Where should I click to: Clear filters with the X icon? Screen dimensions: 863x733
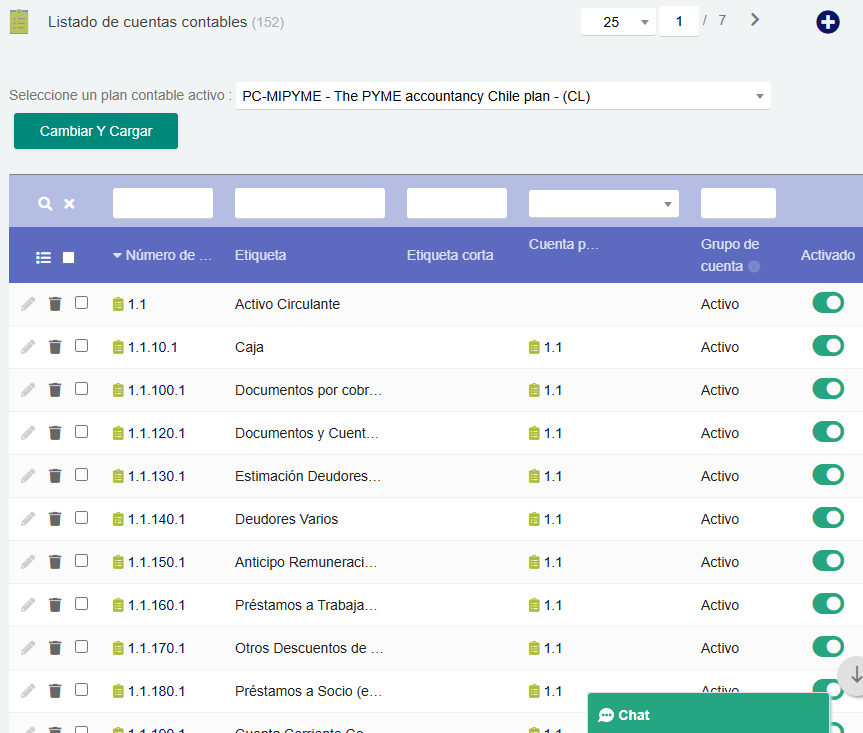coord(69,204)
